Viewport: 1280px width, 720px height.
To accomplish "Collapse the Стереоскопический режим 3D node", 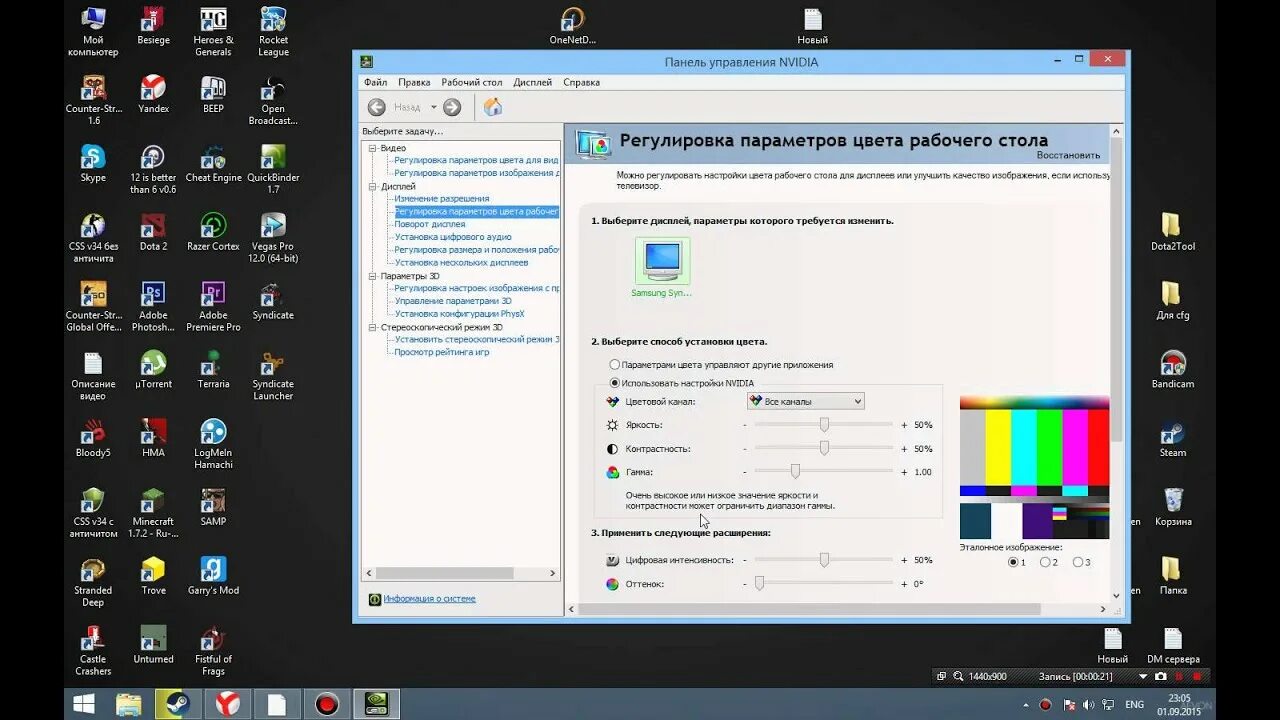I will (373, 327).
